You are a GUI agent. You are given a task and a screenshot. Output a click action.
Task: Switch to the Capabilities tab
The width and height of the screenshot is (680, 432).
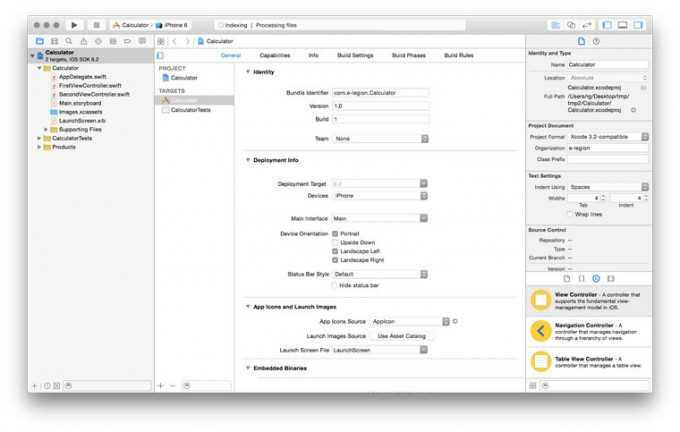pyautogui.click(x=275, y=56)
